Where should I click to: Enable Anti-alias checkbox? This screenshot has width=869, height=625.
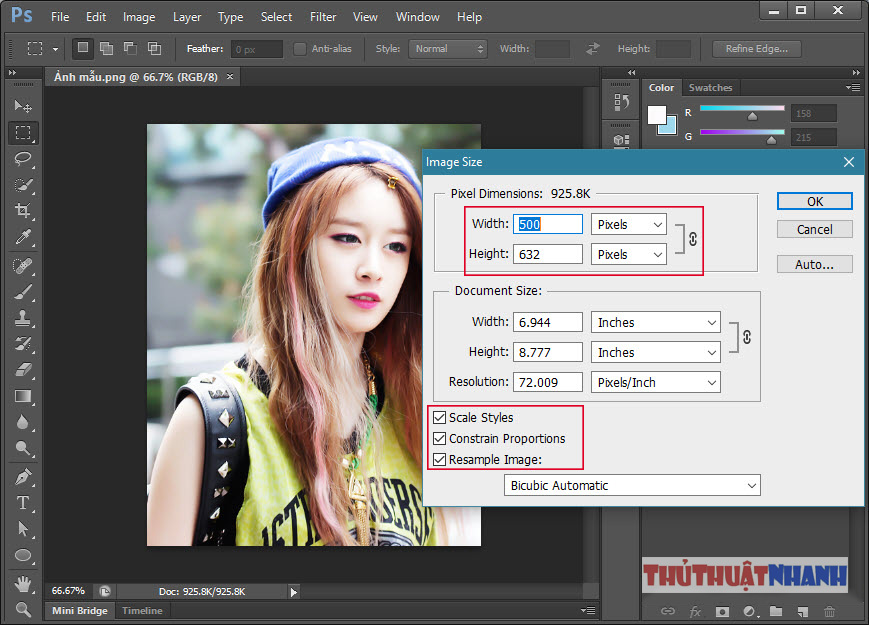(x=300, y=49)
